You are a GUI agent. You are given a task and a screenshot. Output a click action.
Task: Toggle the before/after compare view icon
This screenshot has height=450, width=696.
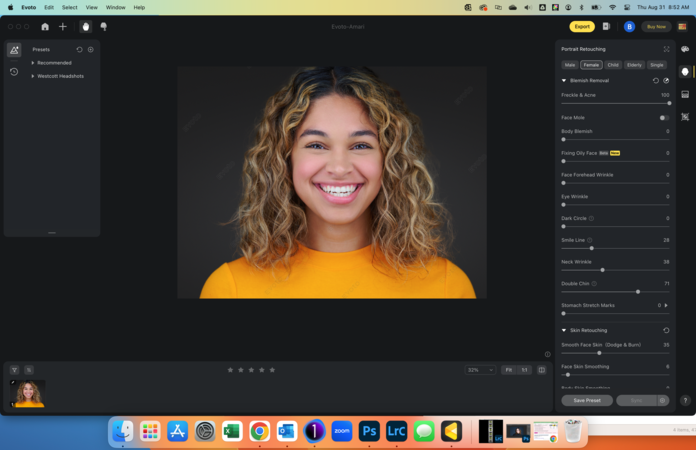(x=542, y=370)
